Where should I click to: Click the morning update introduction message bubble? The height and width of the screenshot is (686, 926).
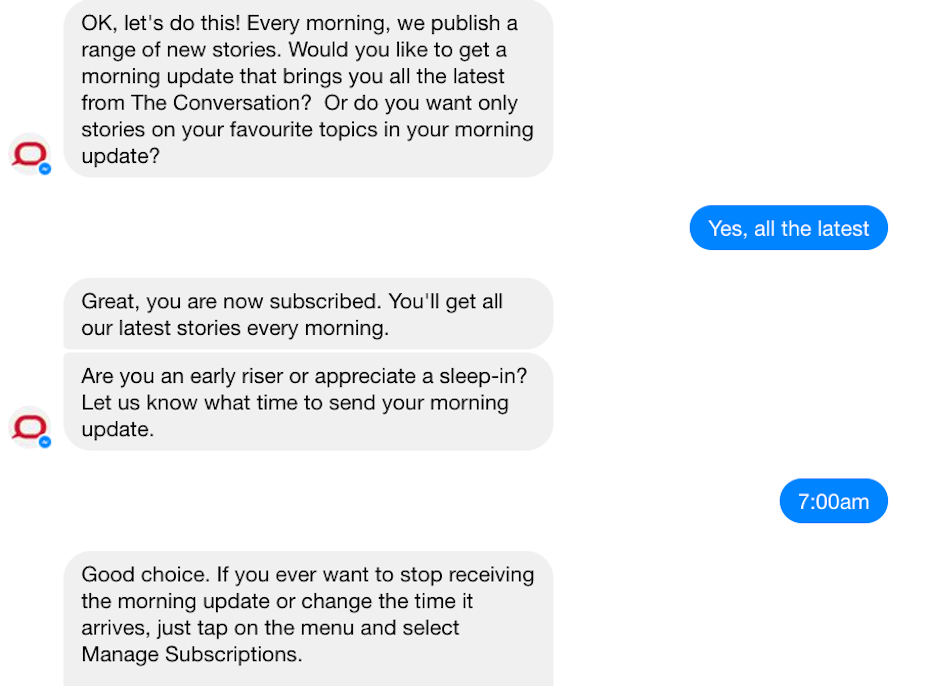307,90
